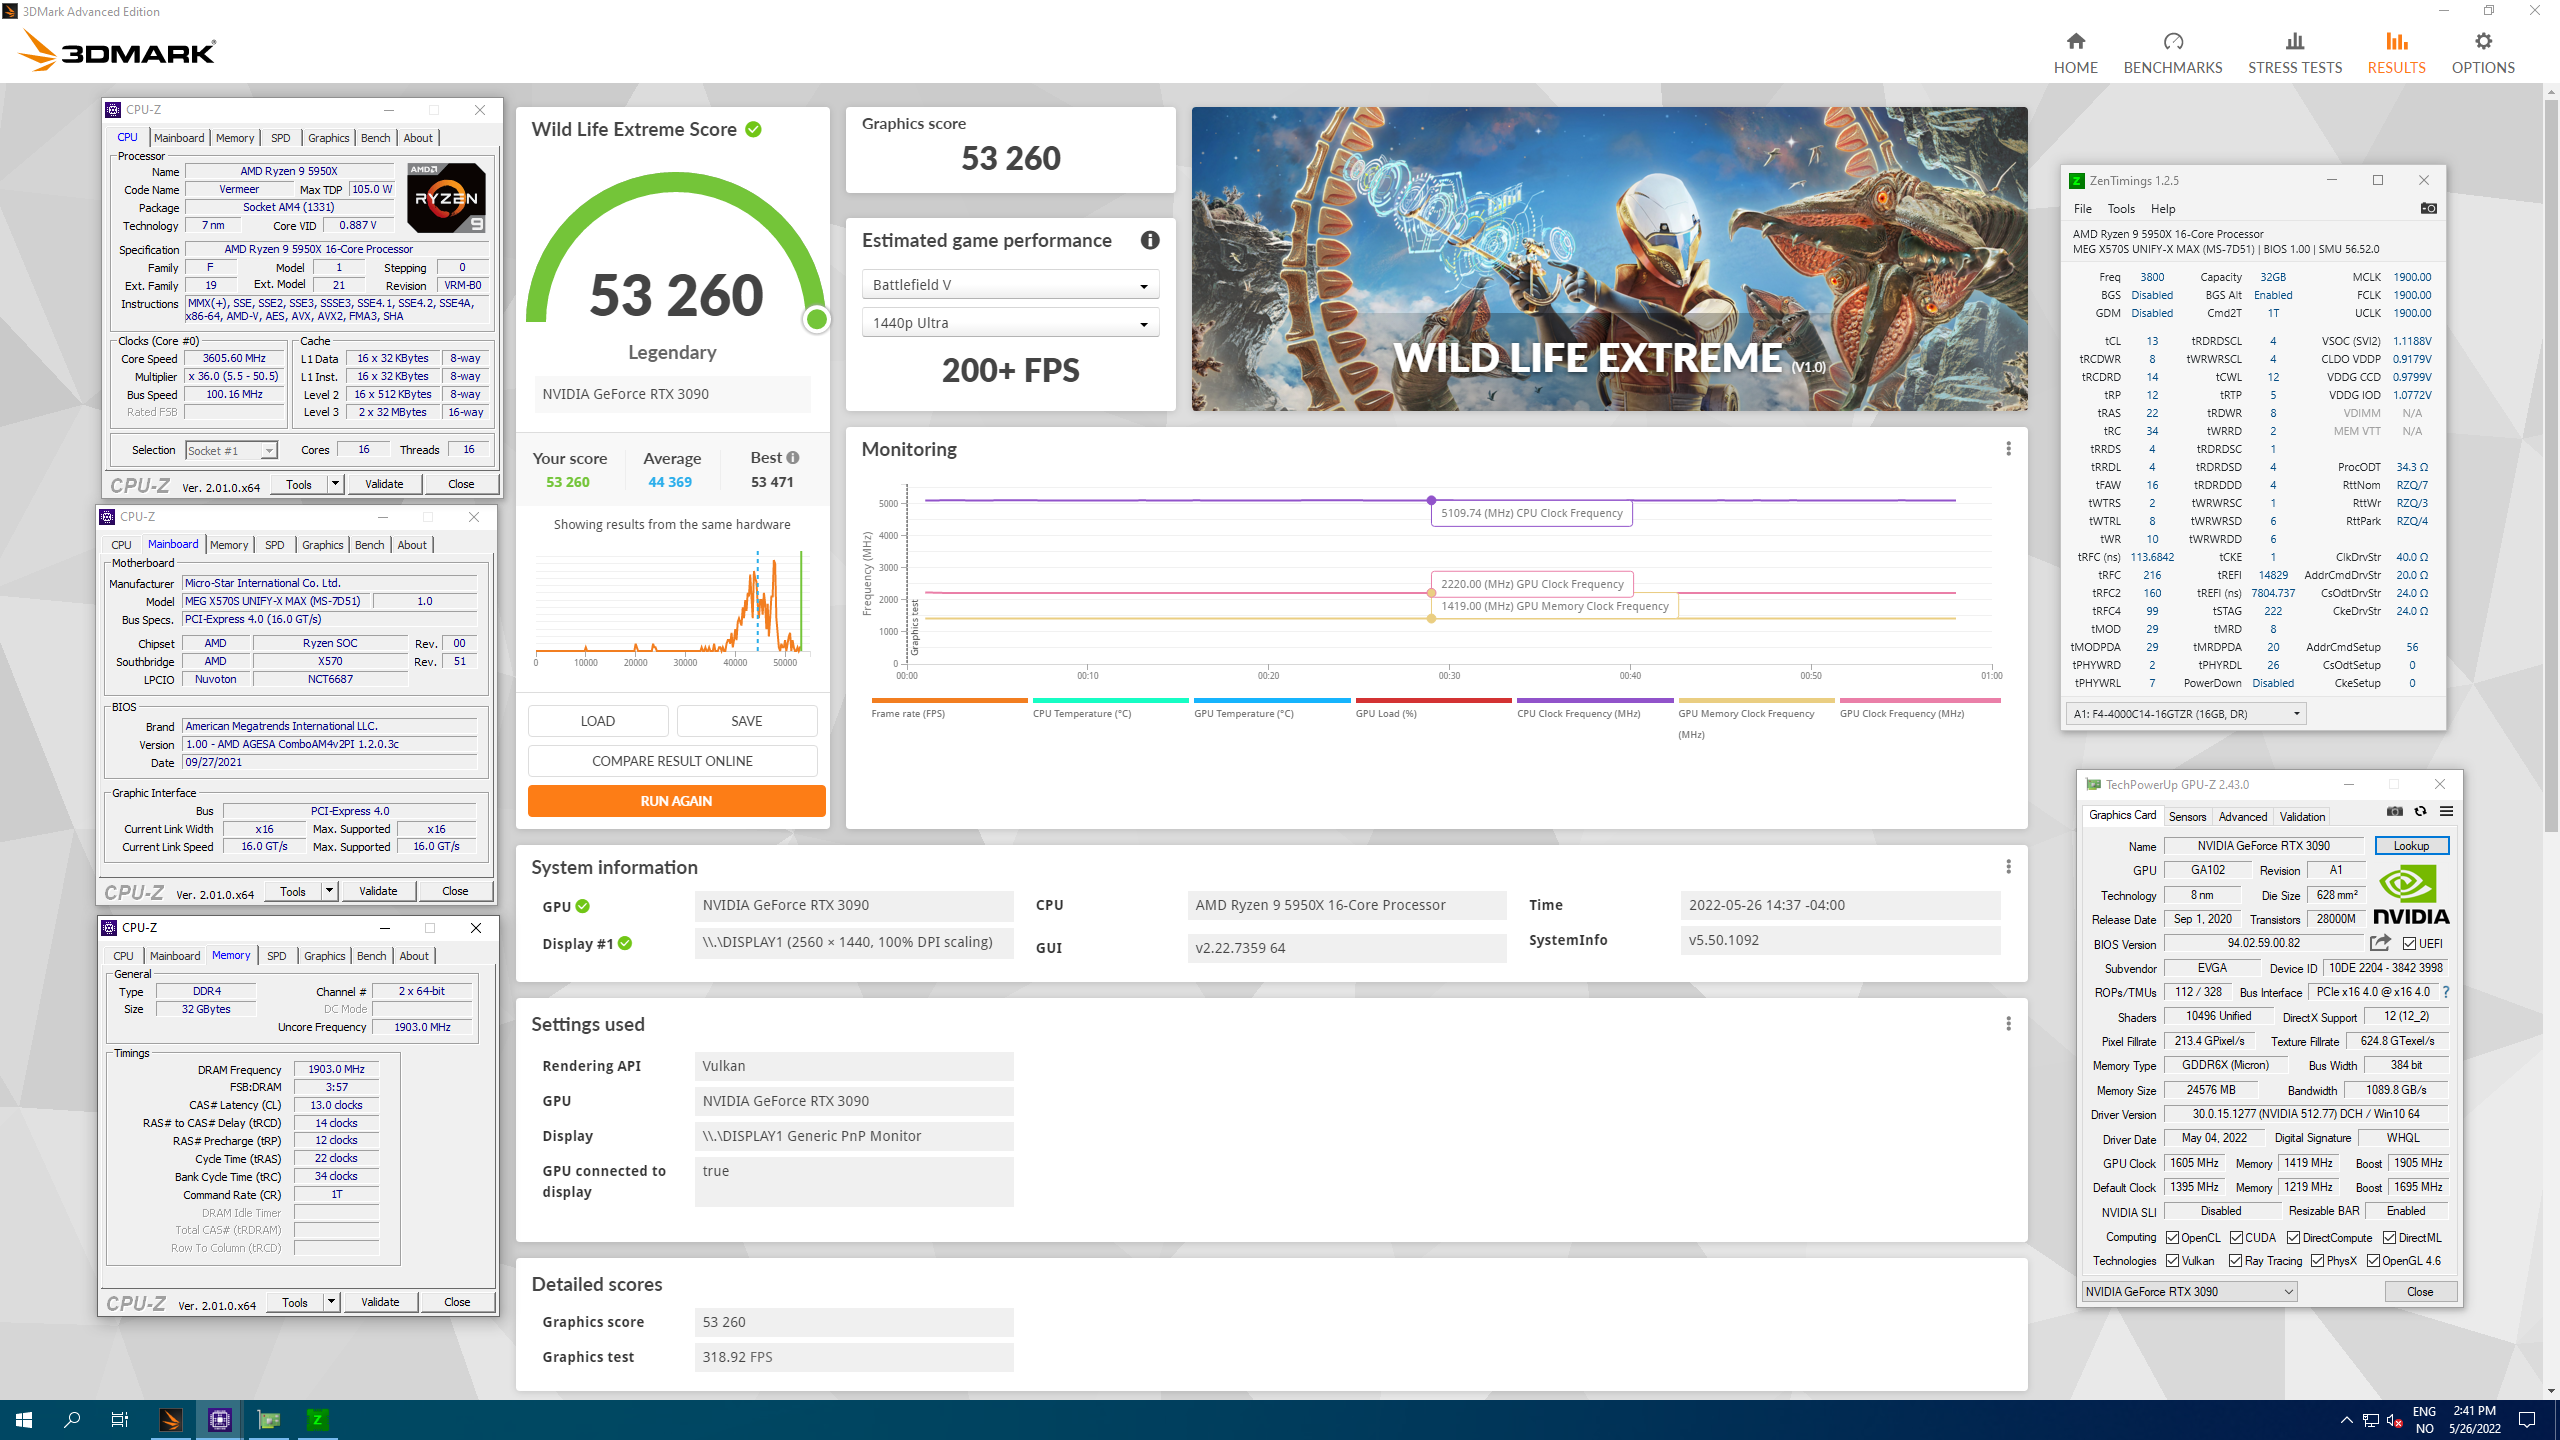Viewport: 2560px width, 1440px height.
Task: Click Validate in top CPU-Z window
Action: coord(384,484)
